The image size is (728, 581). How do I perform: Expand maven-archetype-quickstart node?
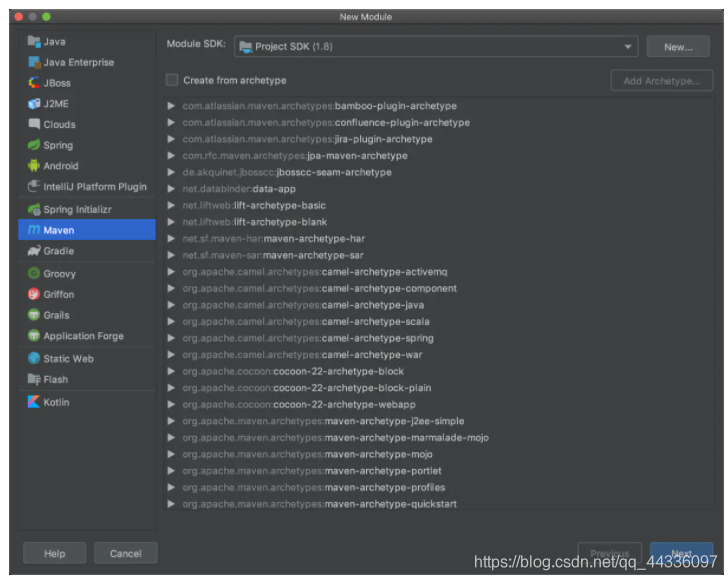pyautogui.click(x=171, y=504)
